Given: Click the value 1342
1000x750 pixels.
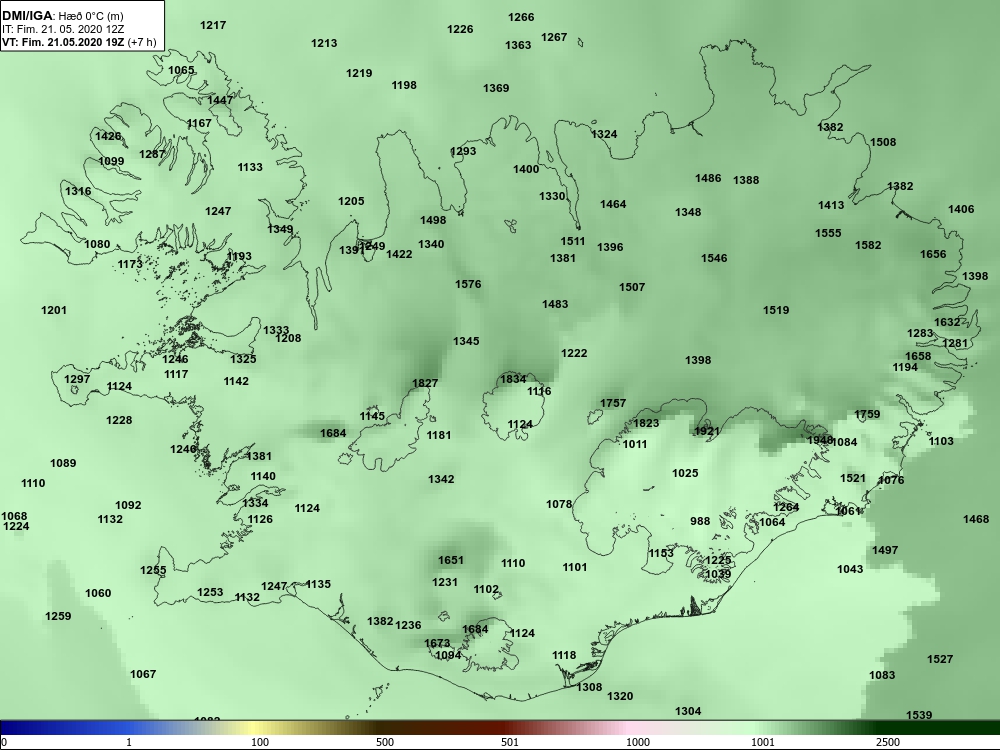Looking at the screenshot, I should pyautogui.click(x=441, y=479).
